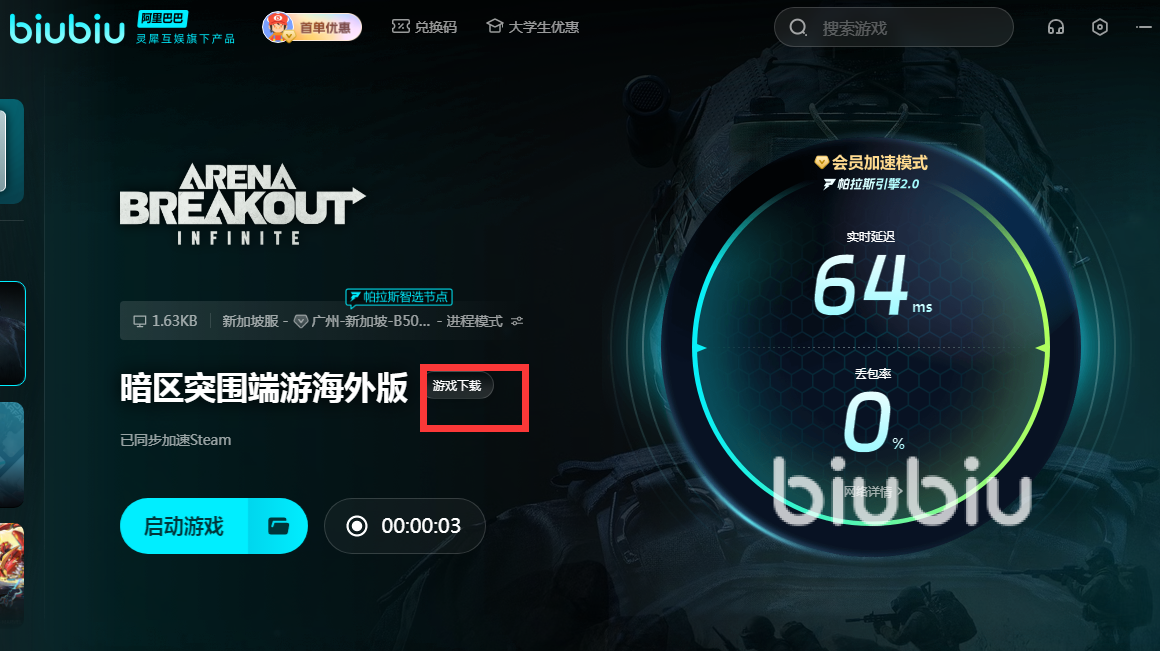This screenshot has width=1160, height=651.
Task: Click the 大学生优惠 graduation cap icon
Action: 494,27
